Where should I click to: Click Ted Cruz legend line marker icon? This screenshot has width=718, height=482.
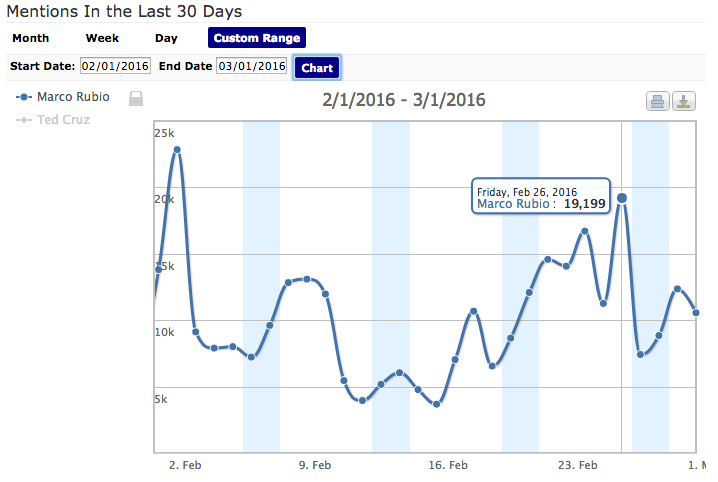point(24,120)
